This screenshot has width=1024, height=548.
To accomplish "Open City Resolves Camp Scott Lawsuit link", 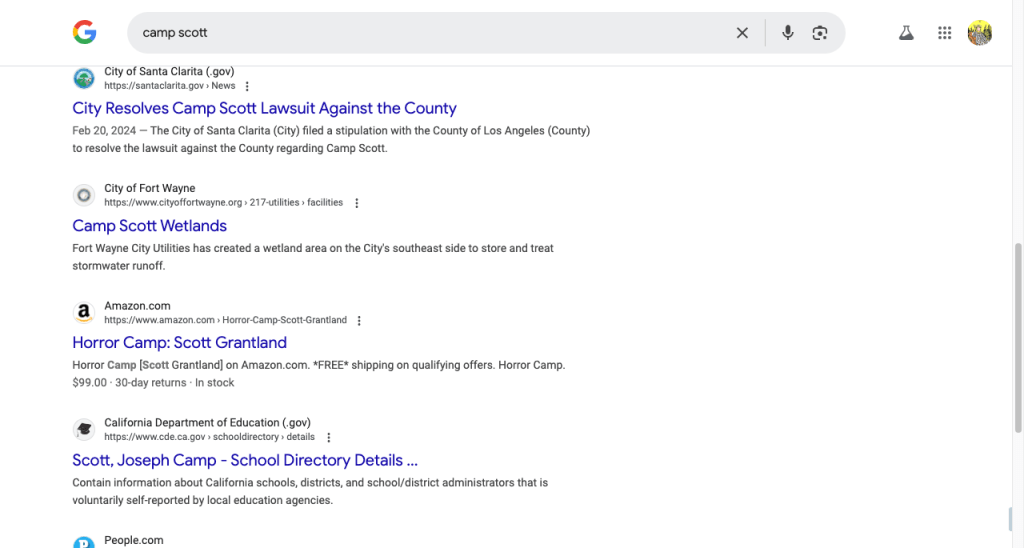I will tap(264, 108).
